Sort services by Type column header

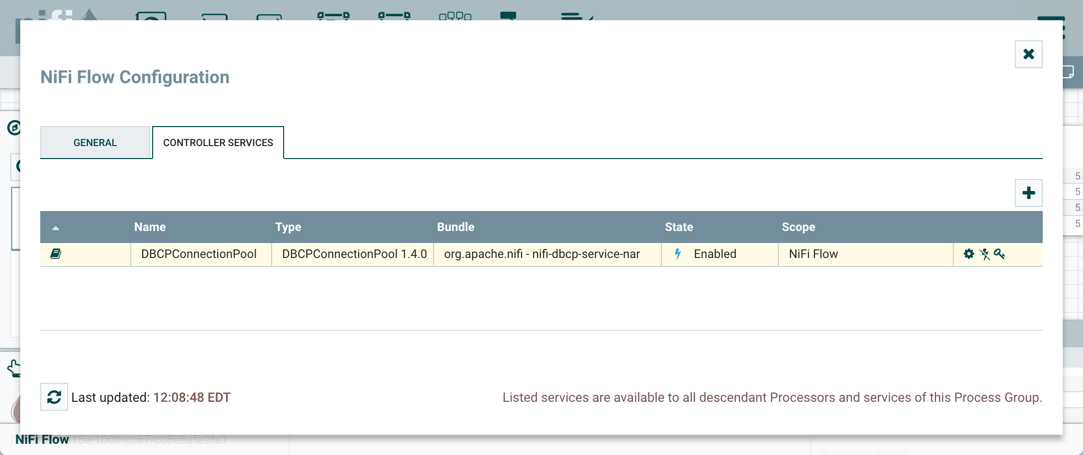tap(288, 227)
